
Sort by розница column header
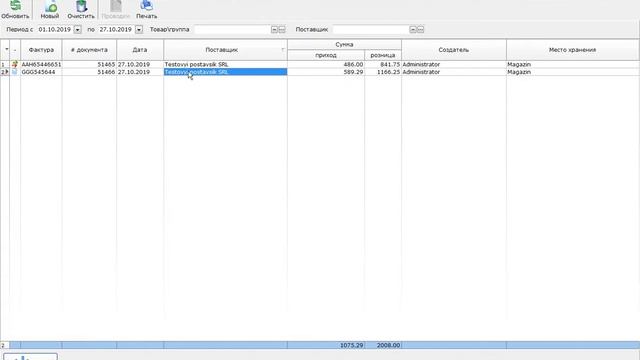[x=383, y=55]
